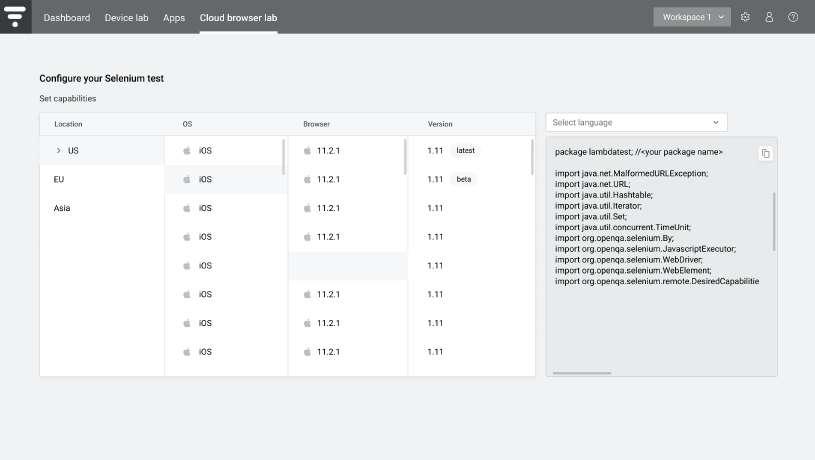Click the Configure your Selenium test heading
This screenshot has width=815, height=460.
[101, 78]
